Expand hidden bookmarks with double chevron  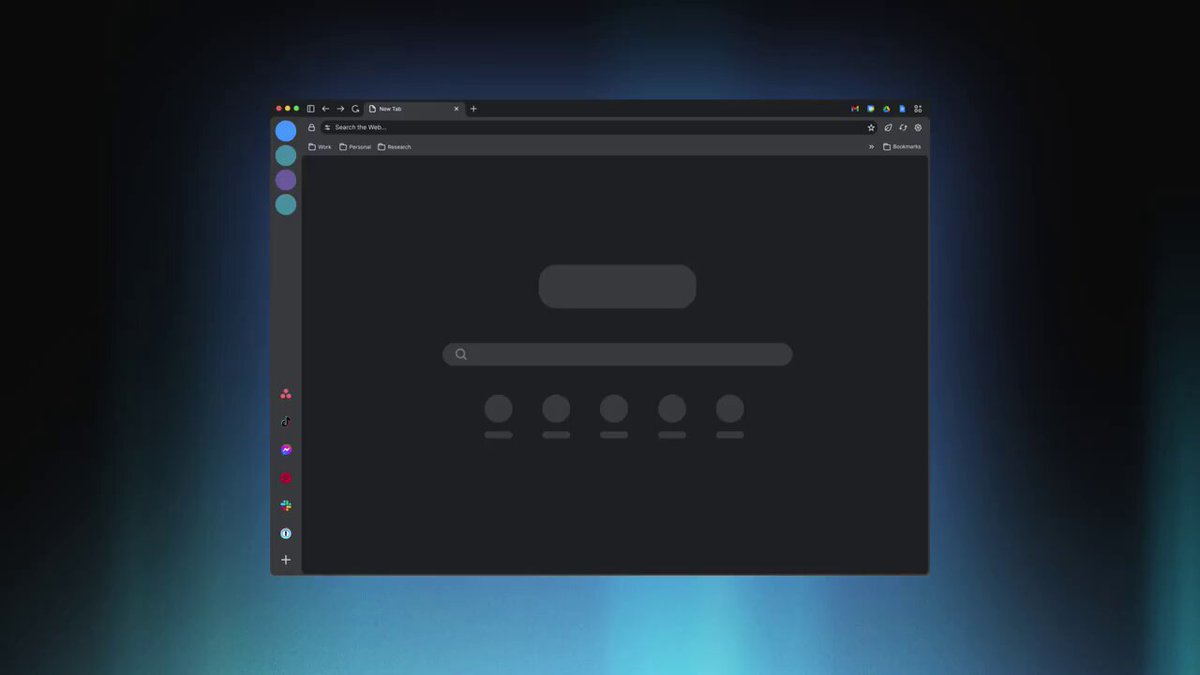click(x=871, y=147)
